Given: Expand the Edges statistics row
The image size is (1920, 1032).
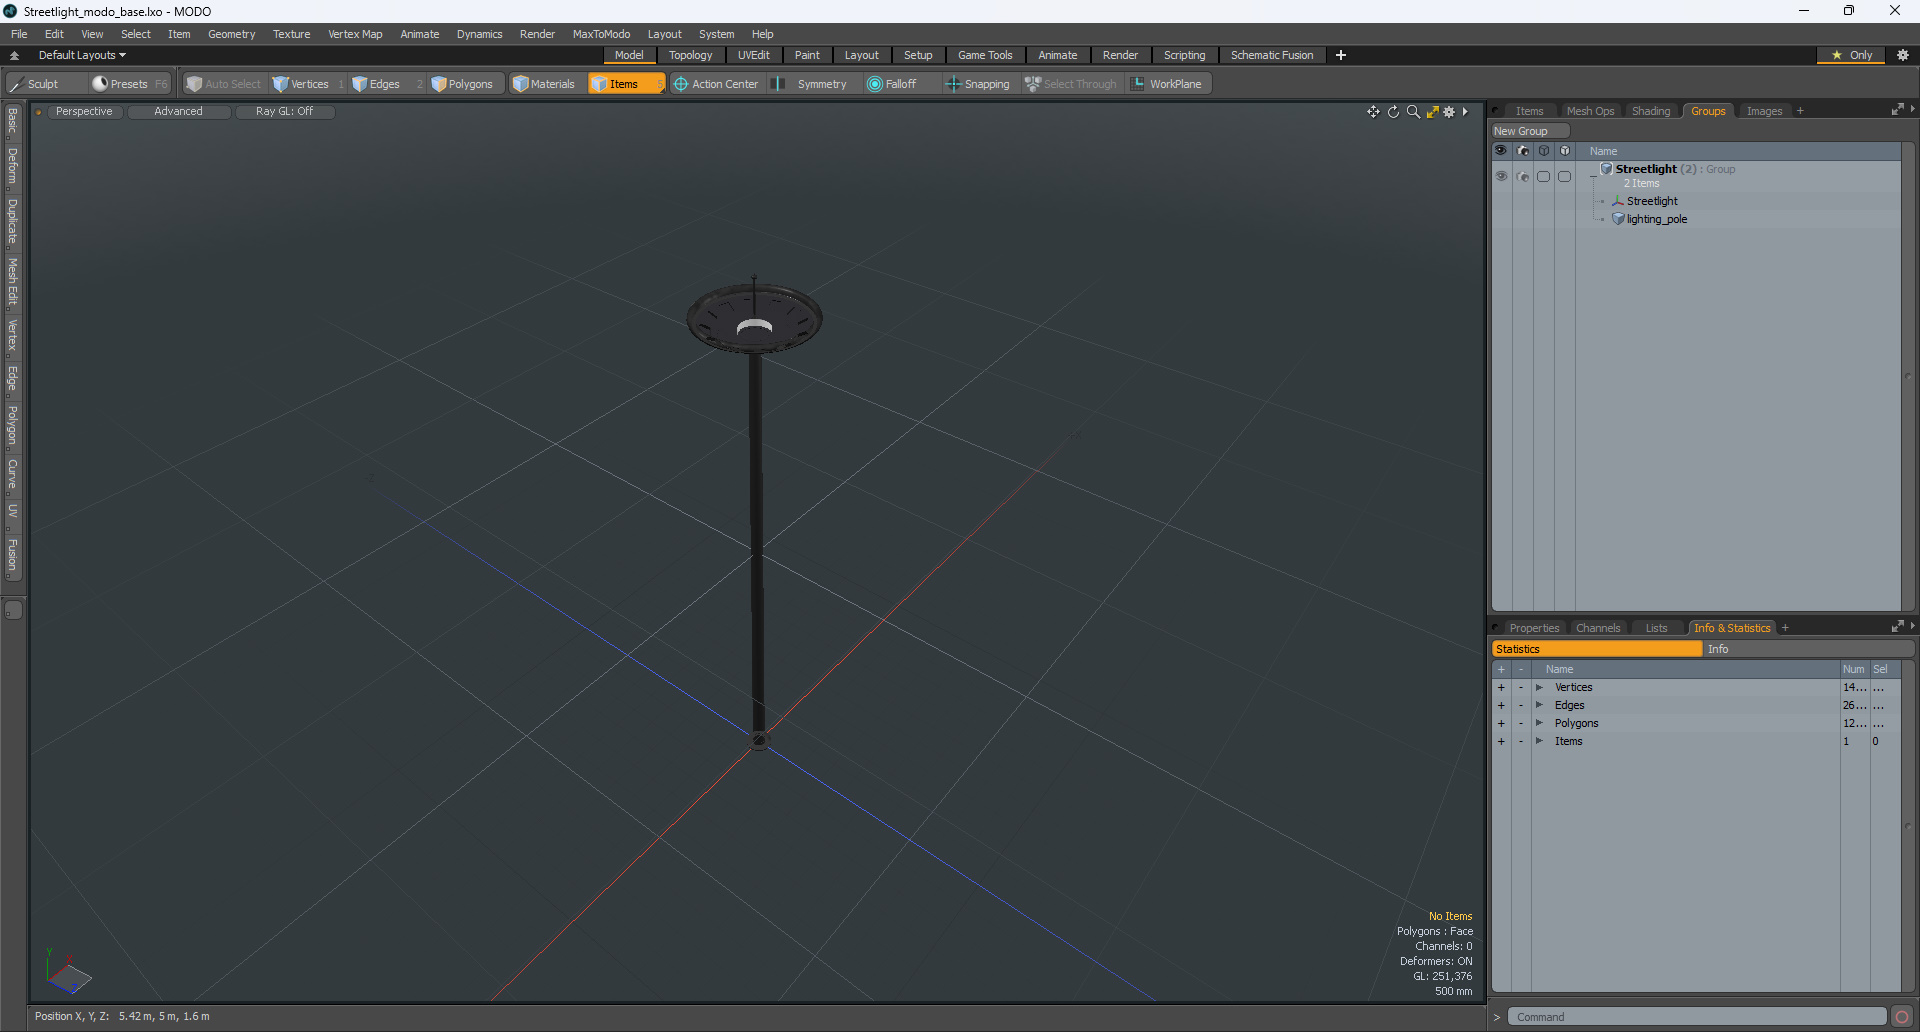Looking at the screenshot, I should 1539,705.
